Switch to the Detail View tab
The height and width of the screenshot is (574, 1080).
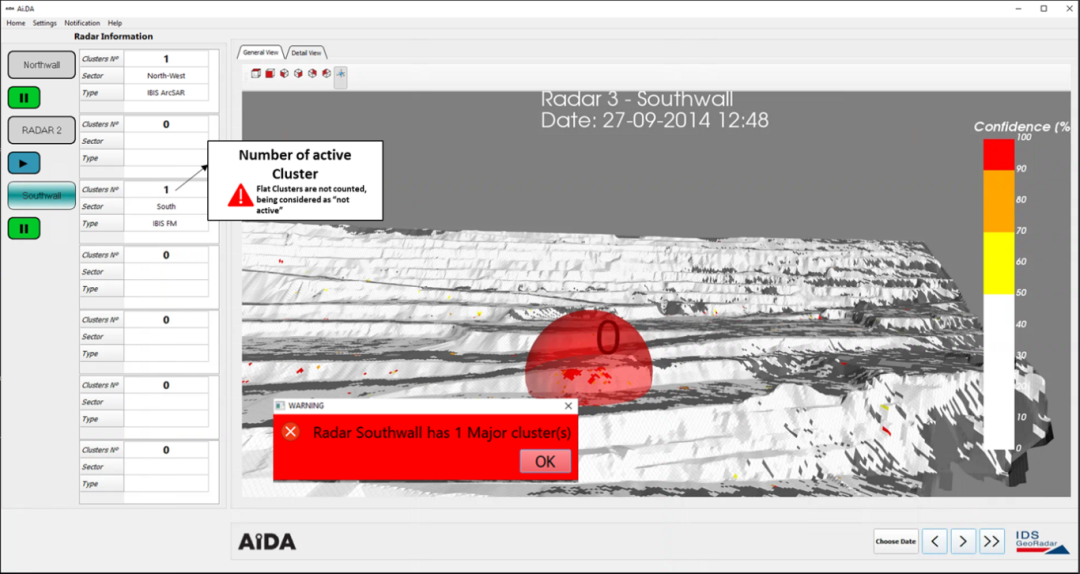coord(306,52)
